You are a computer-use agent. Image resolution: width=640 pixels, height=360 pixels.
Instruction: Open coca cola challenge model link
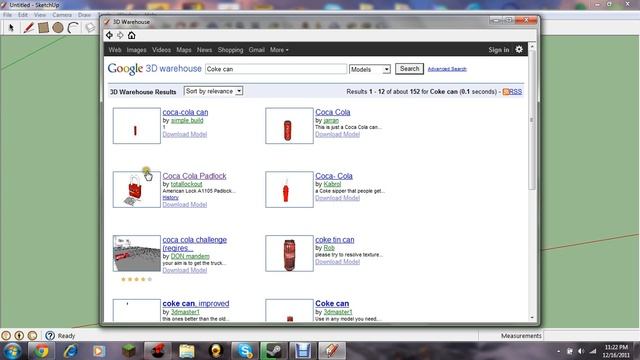click(195, 244)
